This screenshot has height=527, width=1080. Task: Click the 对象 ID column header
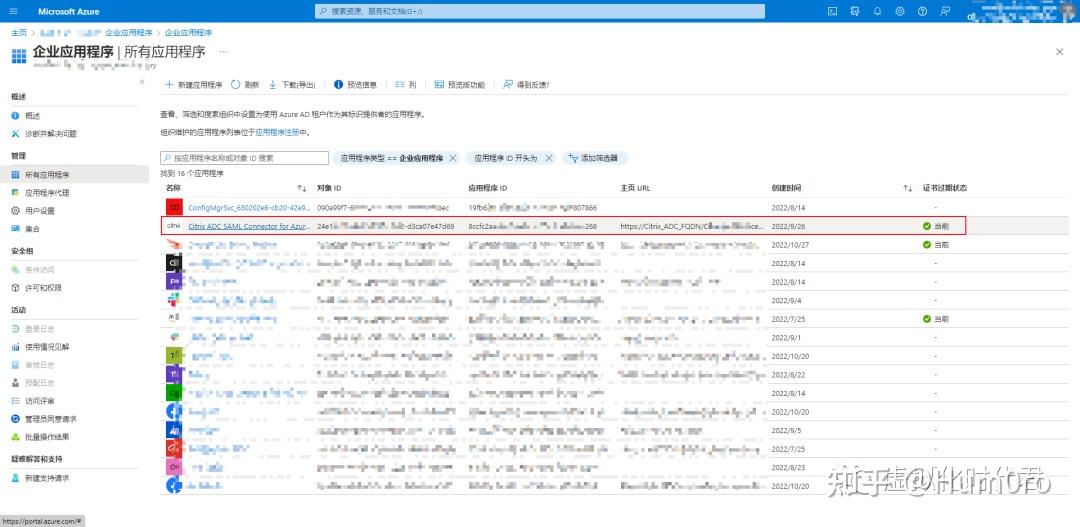tap(329, 188)
